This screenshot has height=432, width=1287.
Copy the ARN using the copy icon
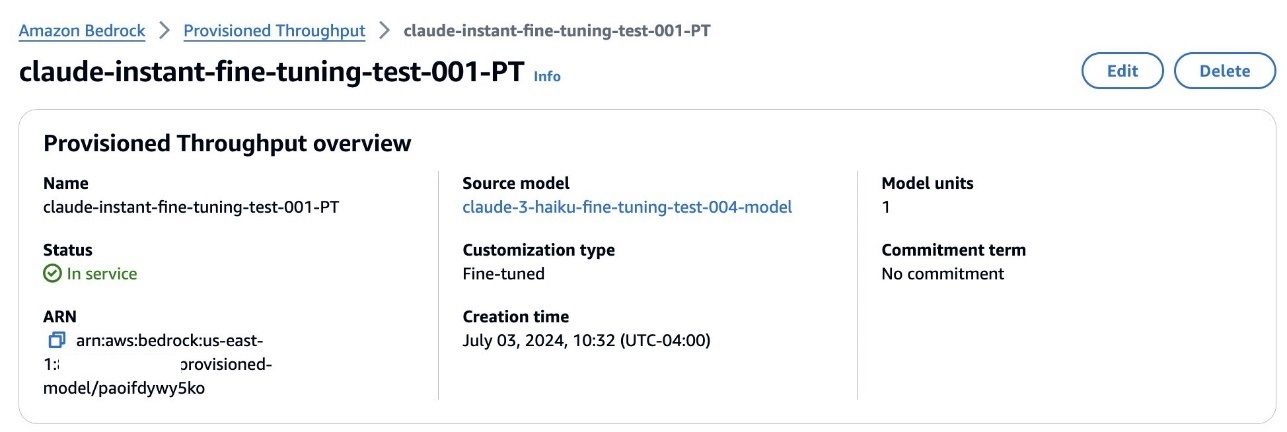pyautogui.click(x=57, y=340)
